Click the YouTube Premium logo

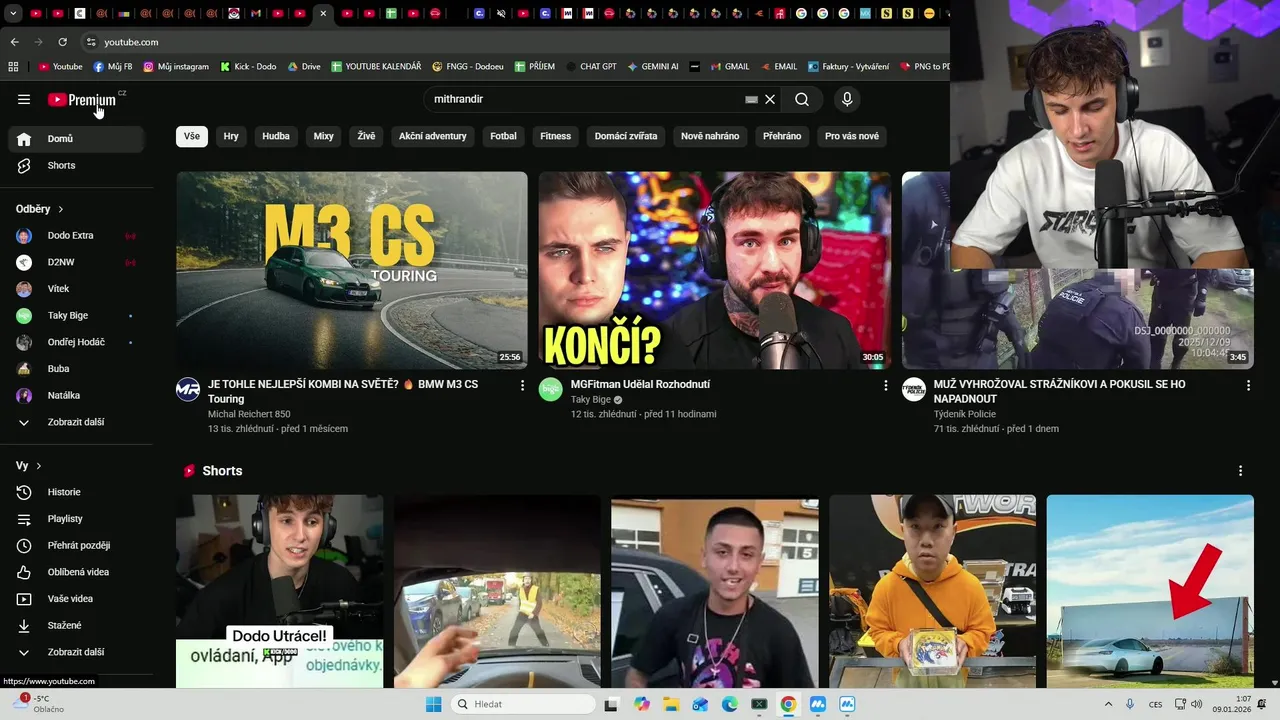click(82, 100)
